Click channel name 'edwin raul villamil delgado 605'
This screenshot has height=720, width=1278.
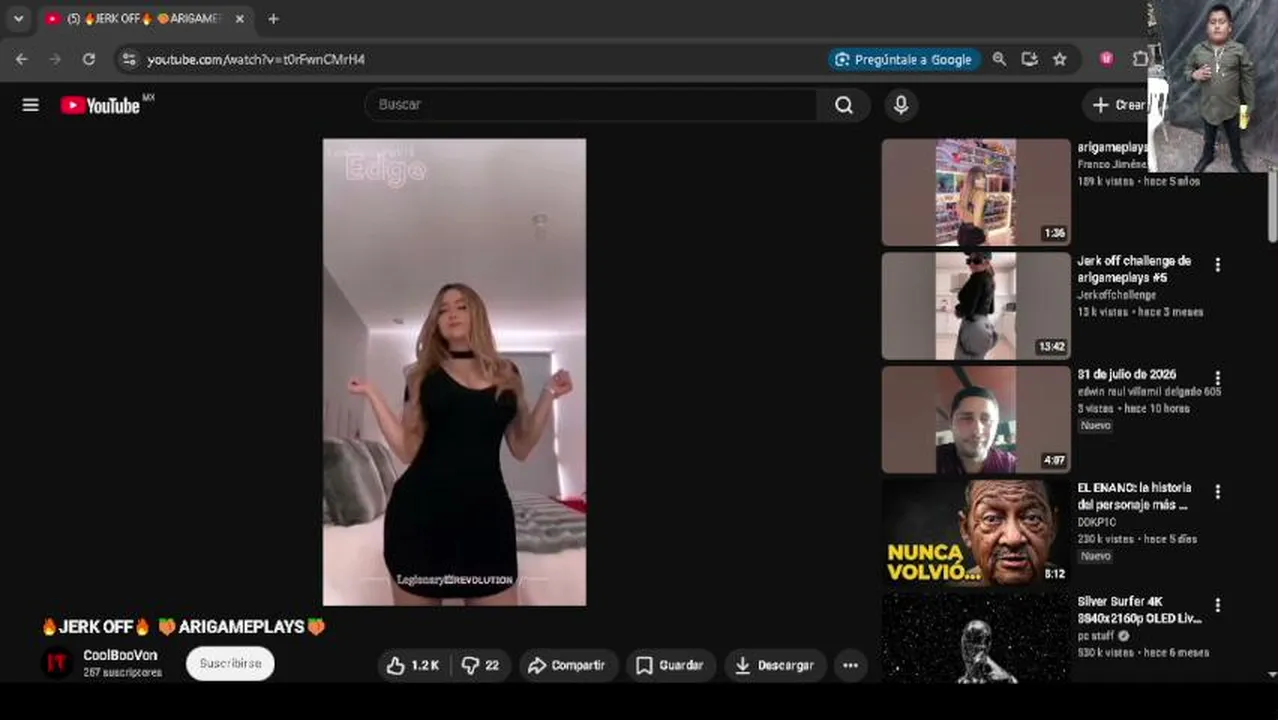(1149, 392)
